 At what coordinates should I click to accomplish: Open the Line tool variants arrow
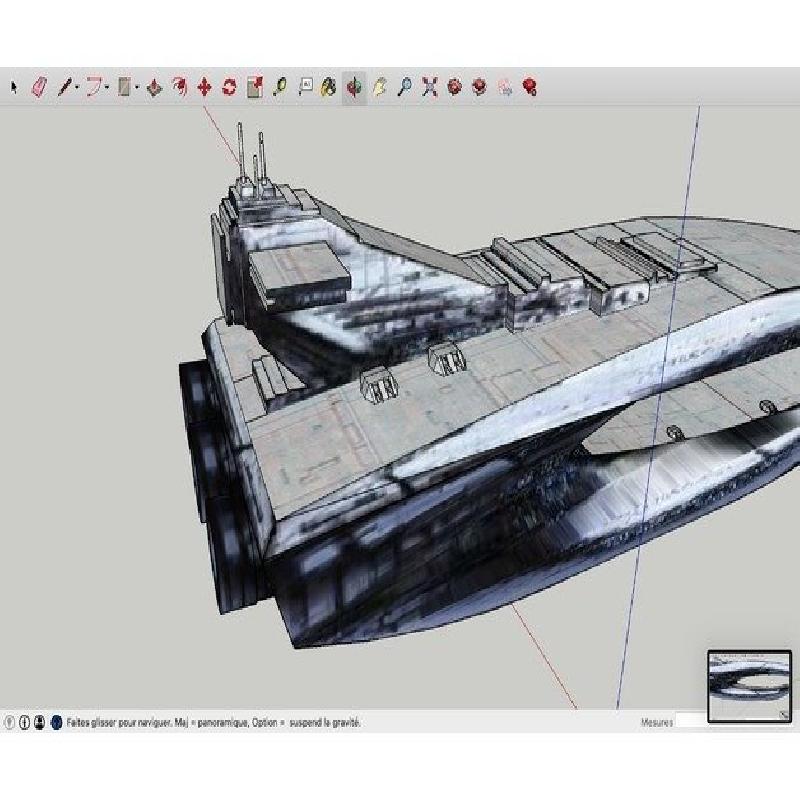(x=77, y=87)
